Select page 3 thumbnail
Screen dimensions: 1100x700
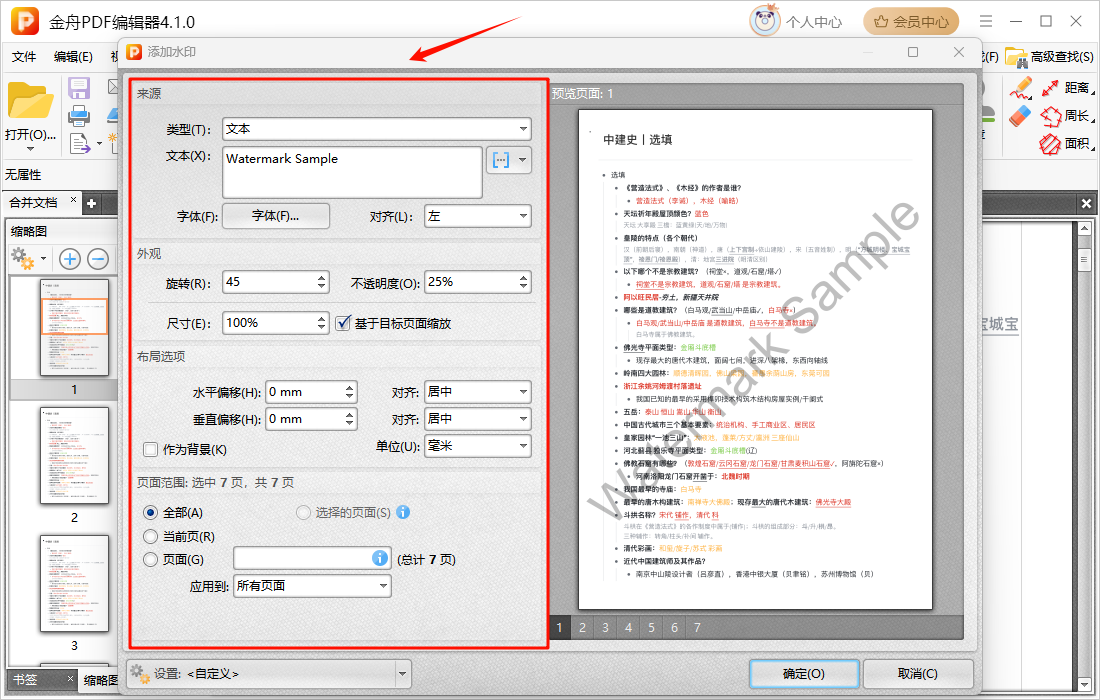click(74, 584)
